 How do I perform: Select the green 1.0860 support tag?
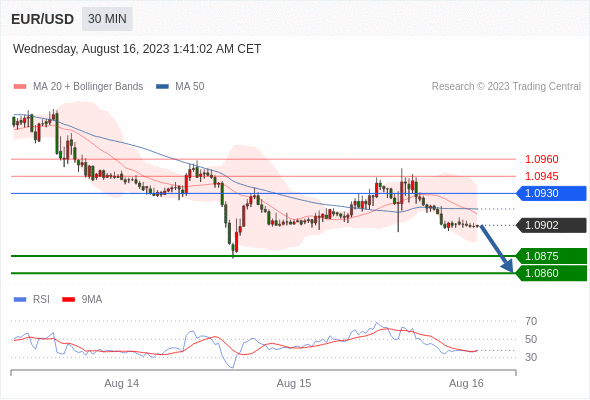click(551, 273)
